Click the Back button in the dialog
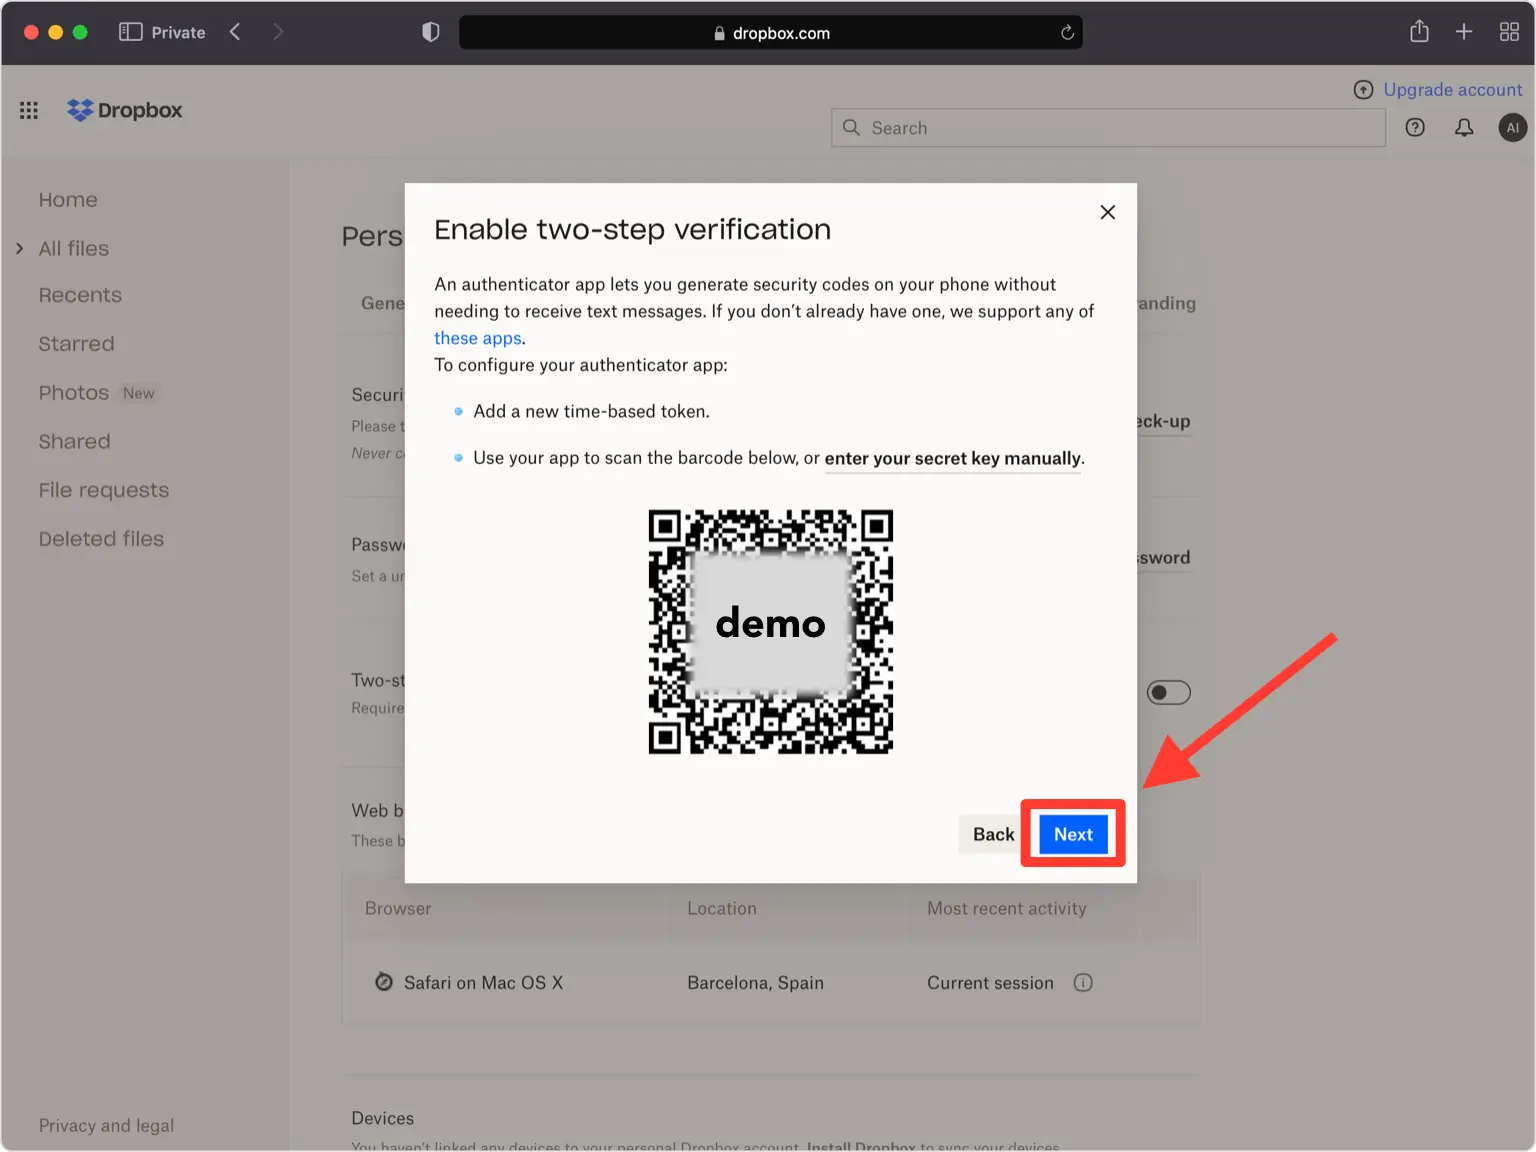 coord(993,834)
